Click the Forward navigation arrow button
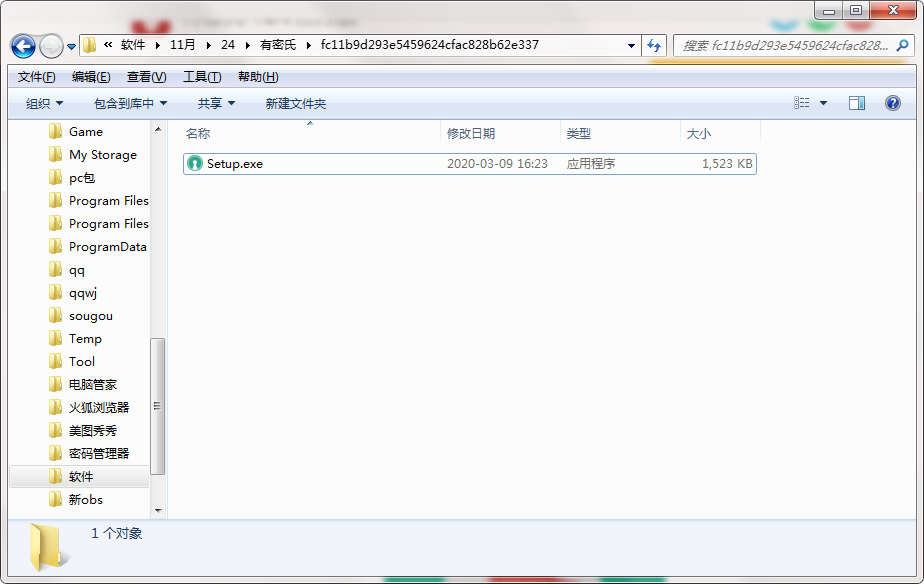This screenshot has height=584, width=924. pos(51,46)
